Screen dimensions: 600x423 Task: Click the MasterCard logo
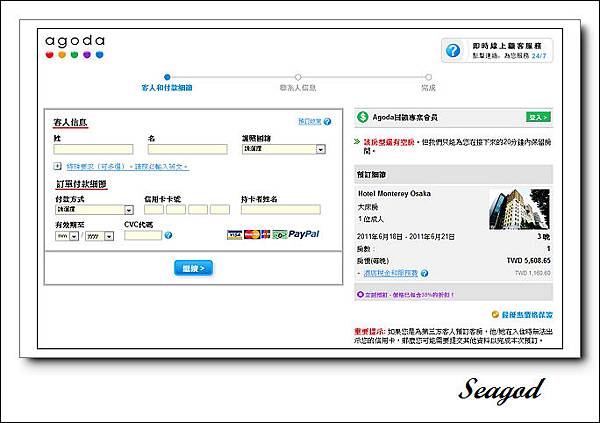coord(252,235)
